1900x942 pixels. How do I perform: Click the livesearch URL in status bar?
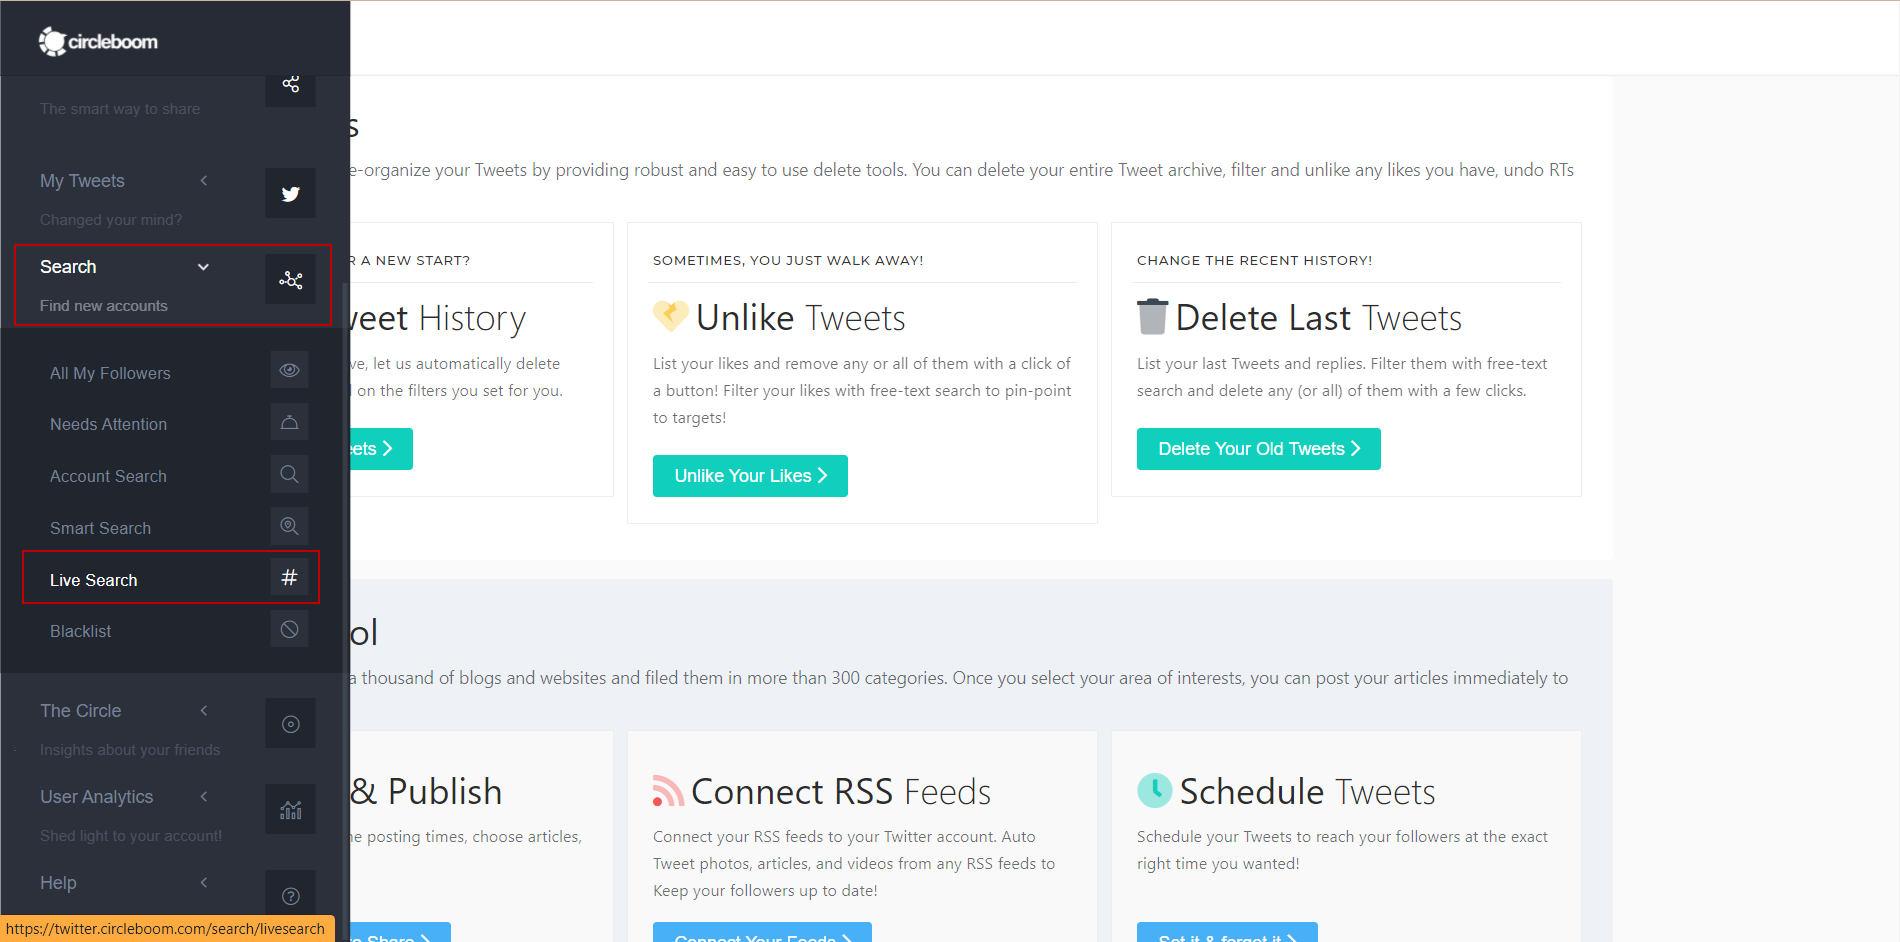click(166, 928)
